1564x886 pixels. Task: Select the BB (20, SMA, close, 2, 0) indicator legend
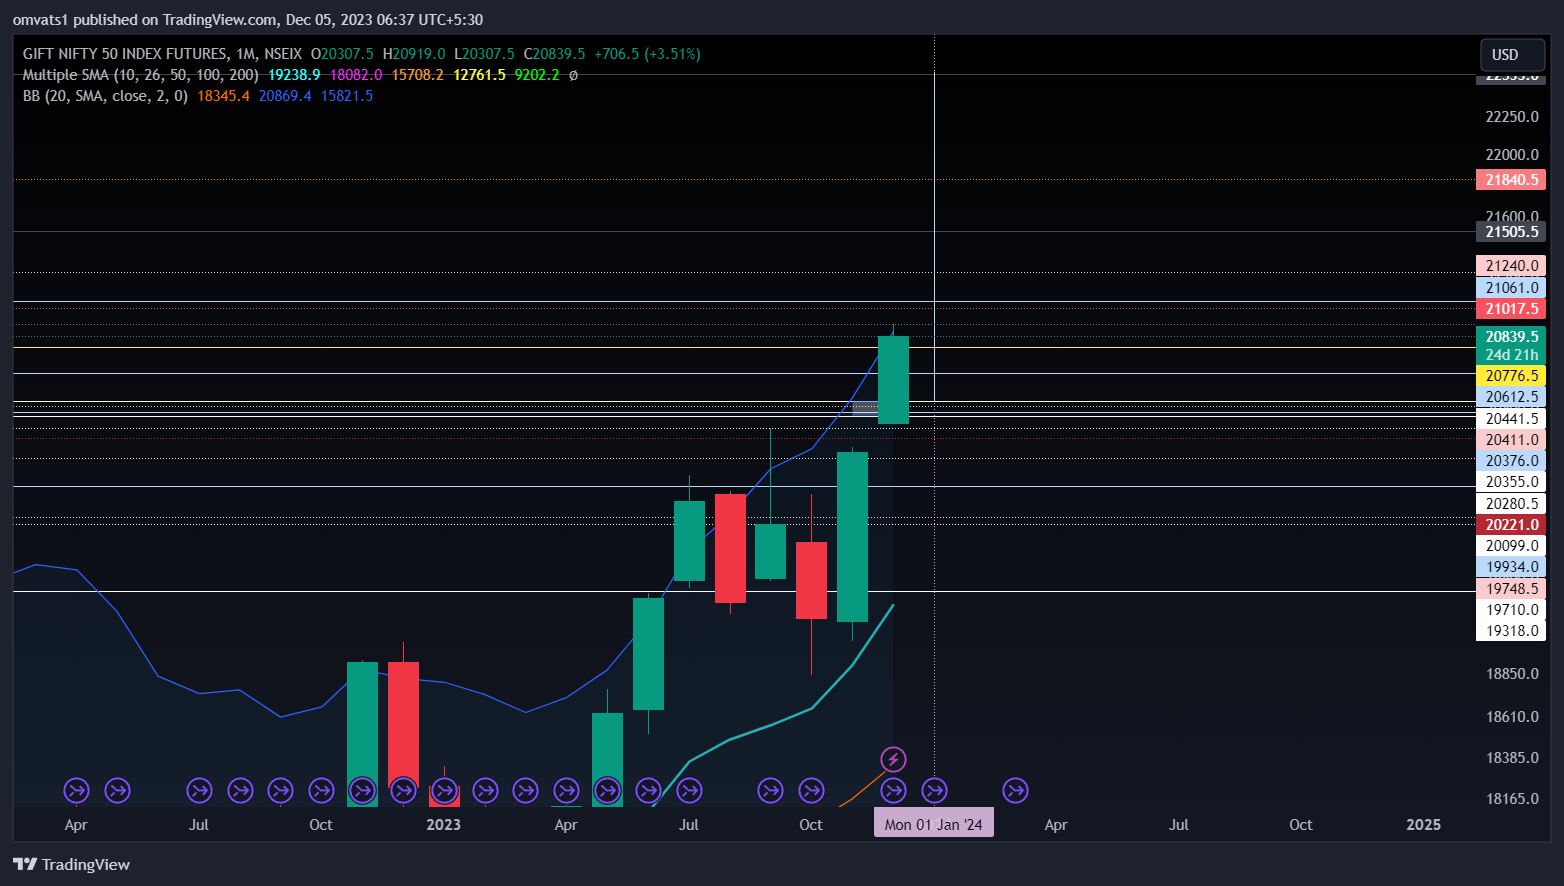pos(105,96)
